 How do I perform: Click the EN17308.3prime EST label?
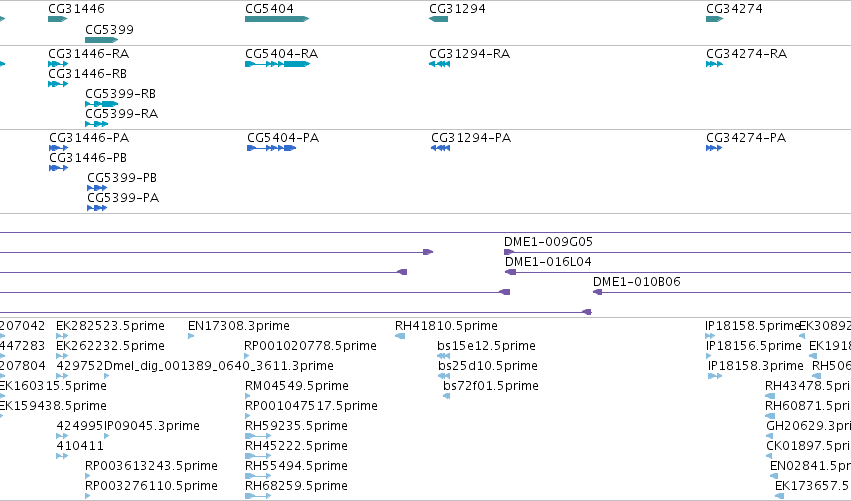[x=239, y=326]
